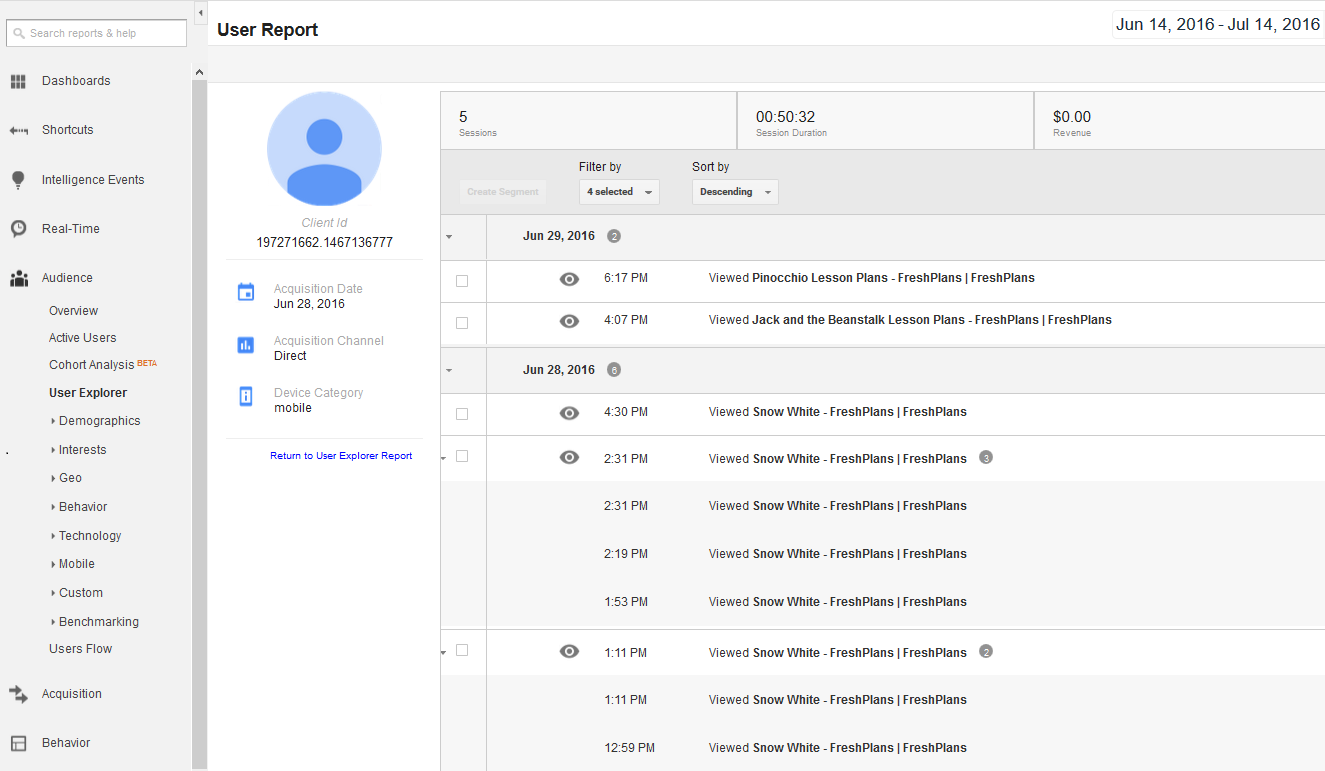Collapse the Jun 29, 2016 date group
The height and width of the screenshot is (771, 1325).
(x=449, y=237)
